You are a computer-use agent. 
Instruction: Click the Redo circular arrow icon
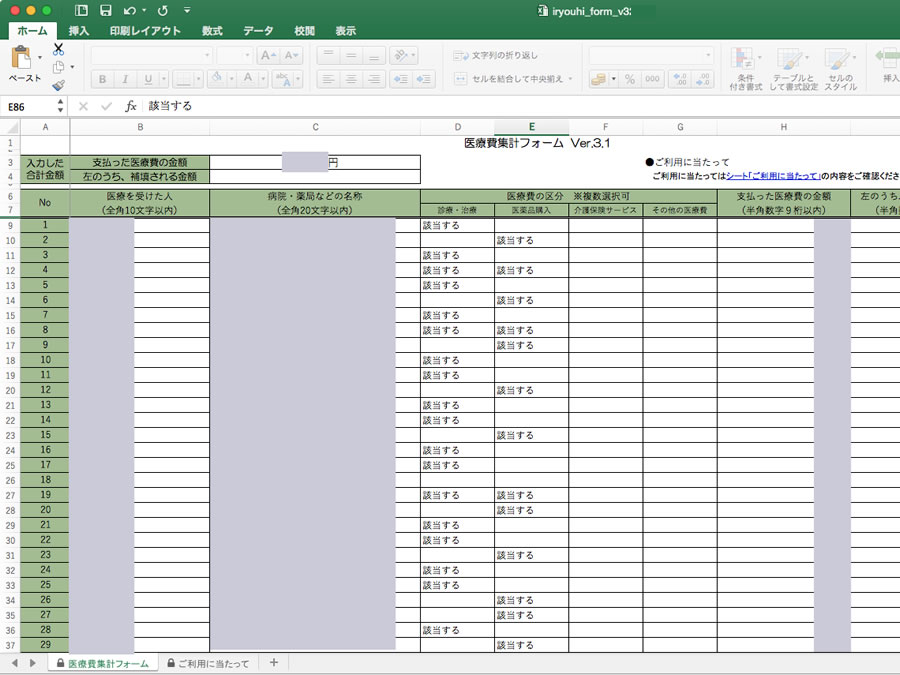(x=163, y=10)
